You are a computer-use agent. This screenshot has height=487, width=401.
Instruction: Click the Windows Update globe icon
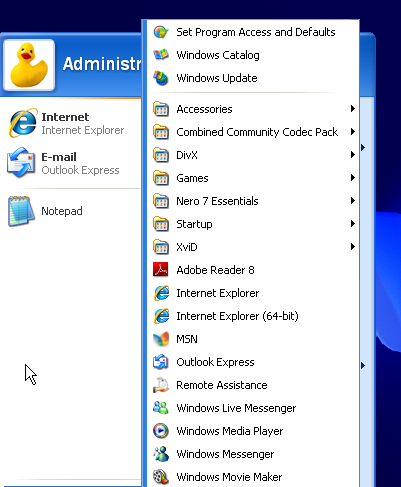point(161,78)
